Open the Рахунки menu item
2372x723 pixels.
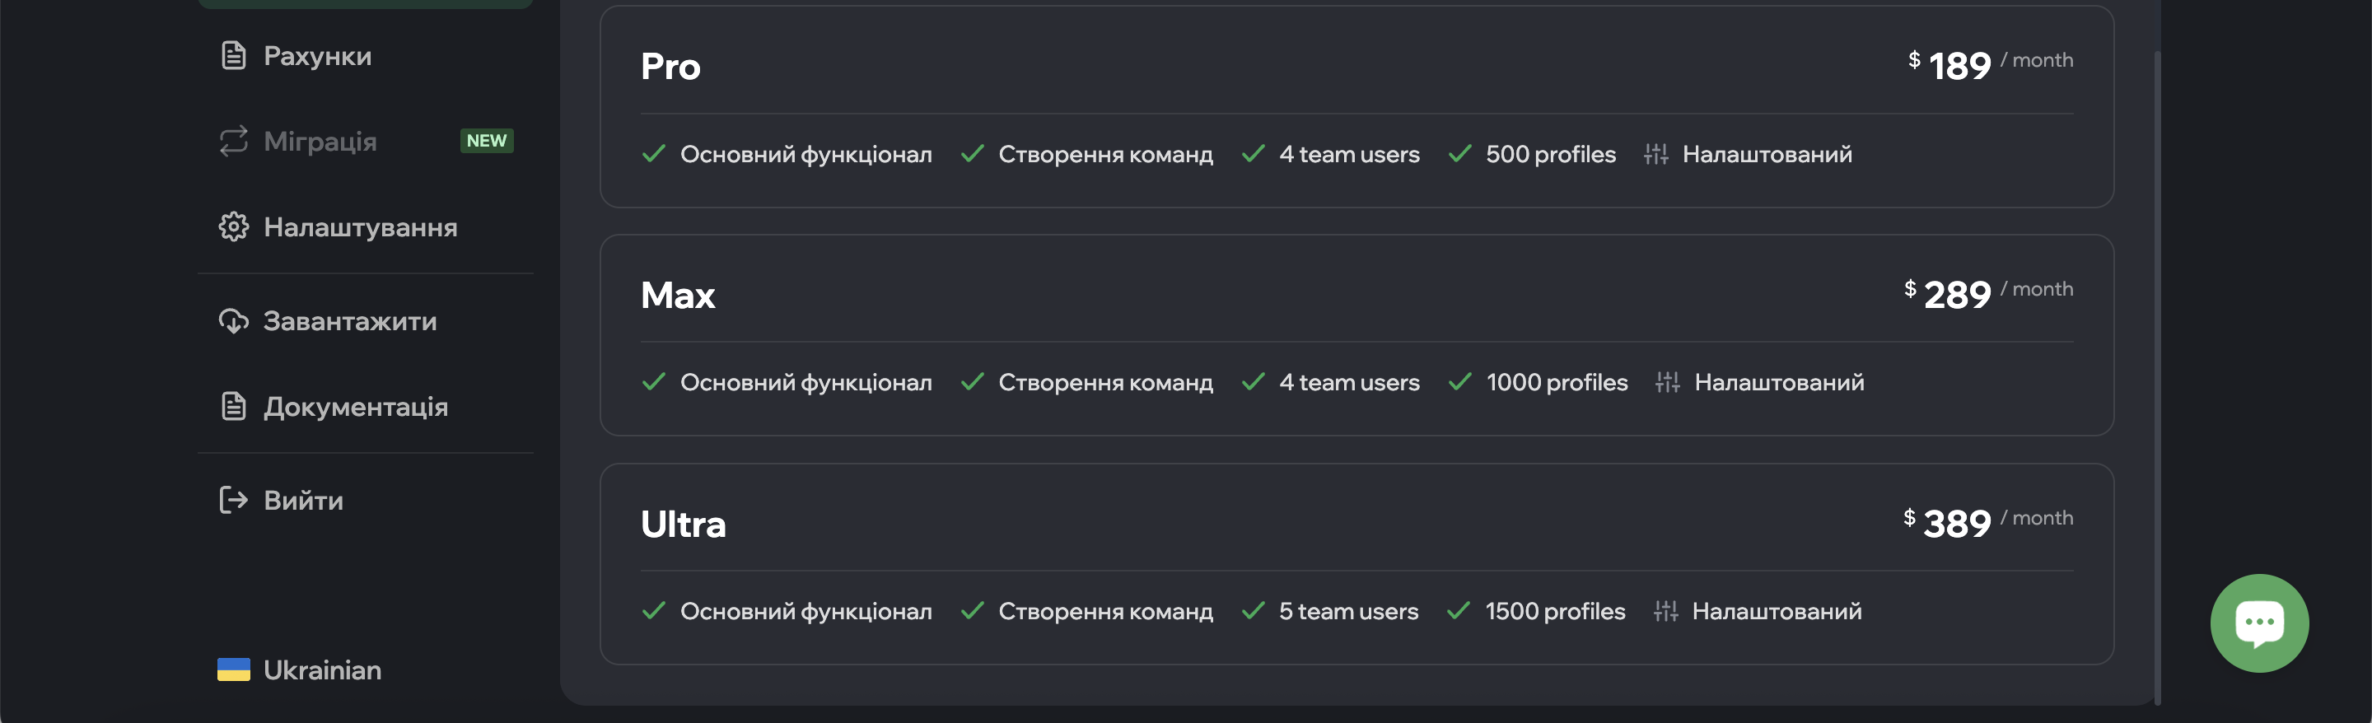coord(365,56)
